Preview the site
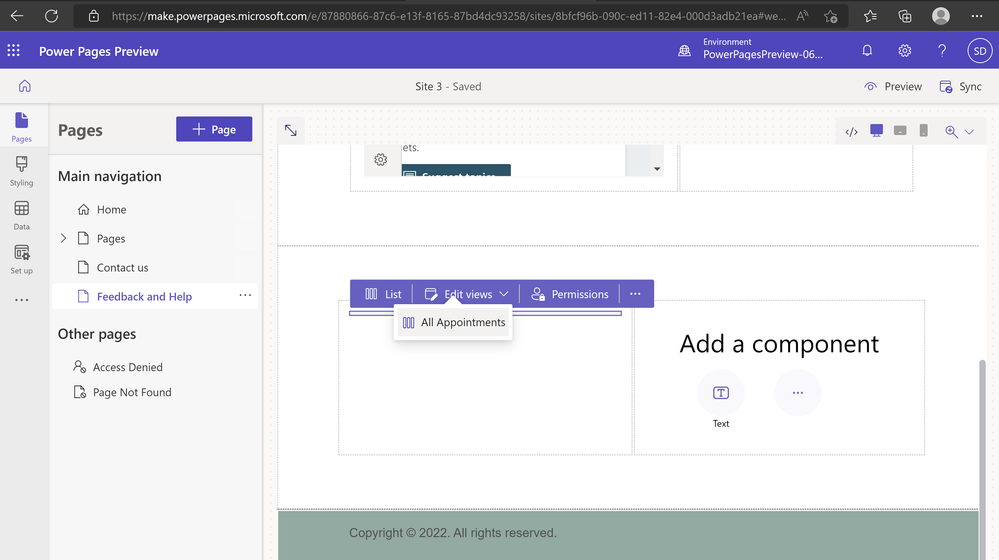 pos(893,87)
